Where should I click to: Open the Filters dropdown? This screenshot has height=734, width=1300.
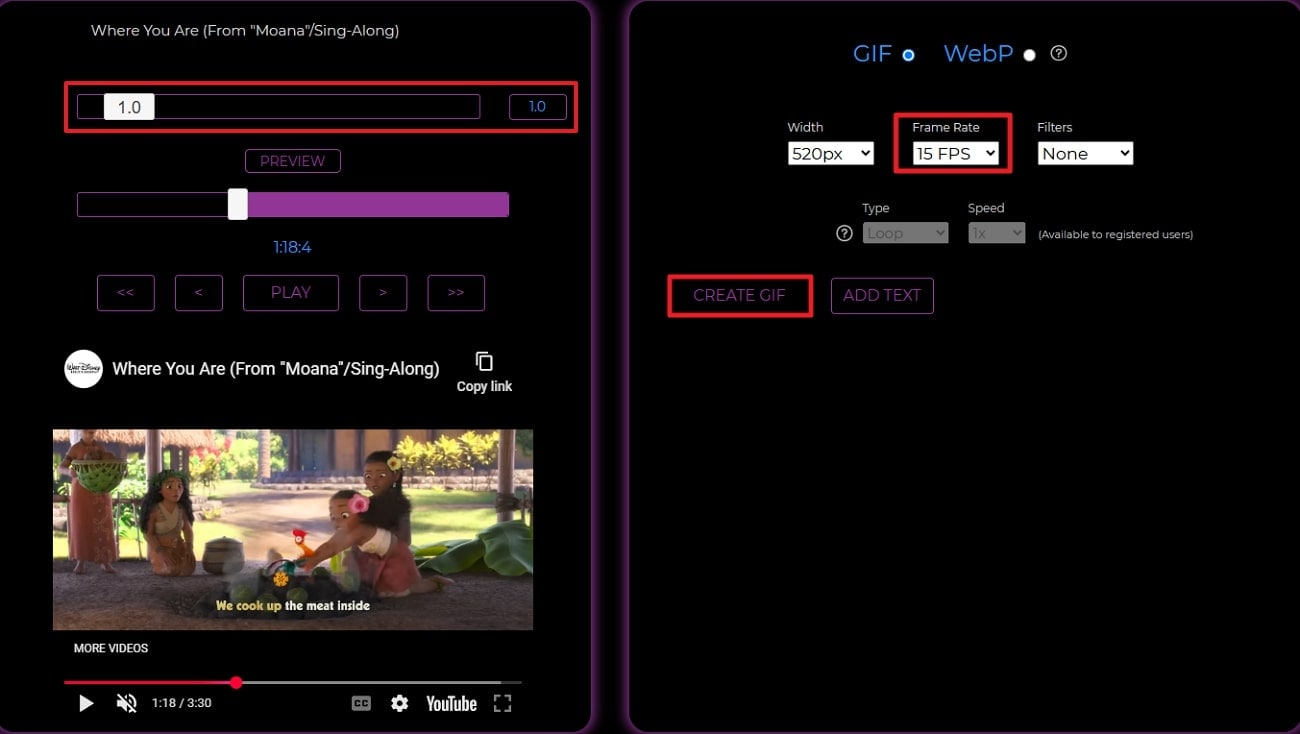tap(1085, 154)
